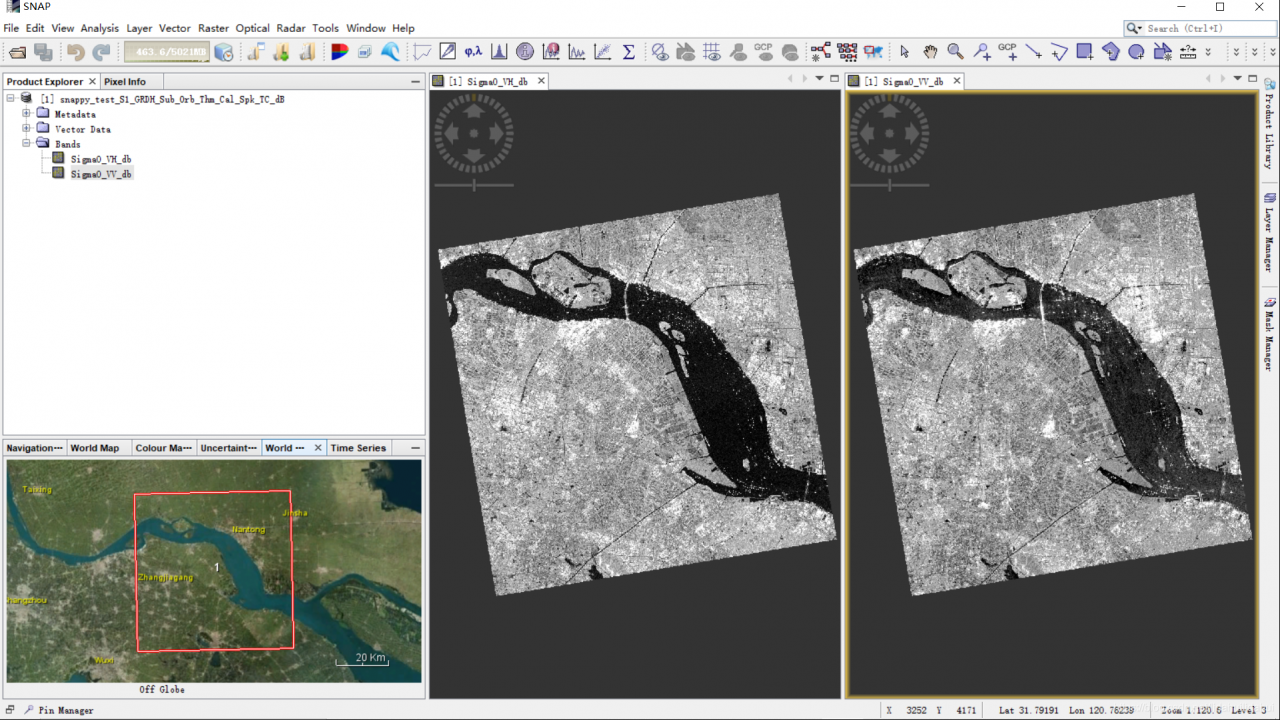Close the World View tab
Viewport: 1280px width, 720px height.
tap(318, 448)
